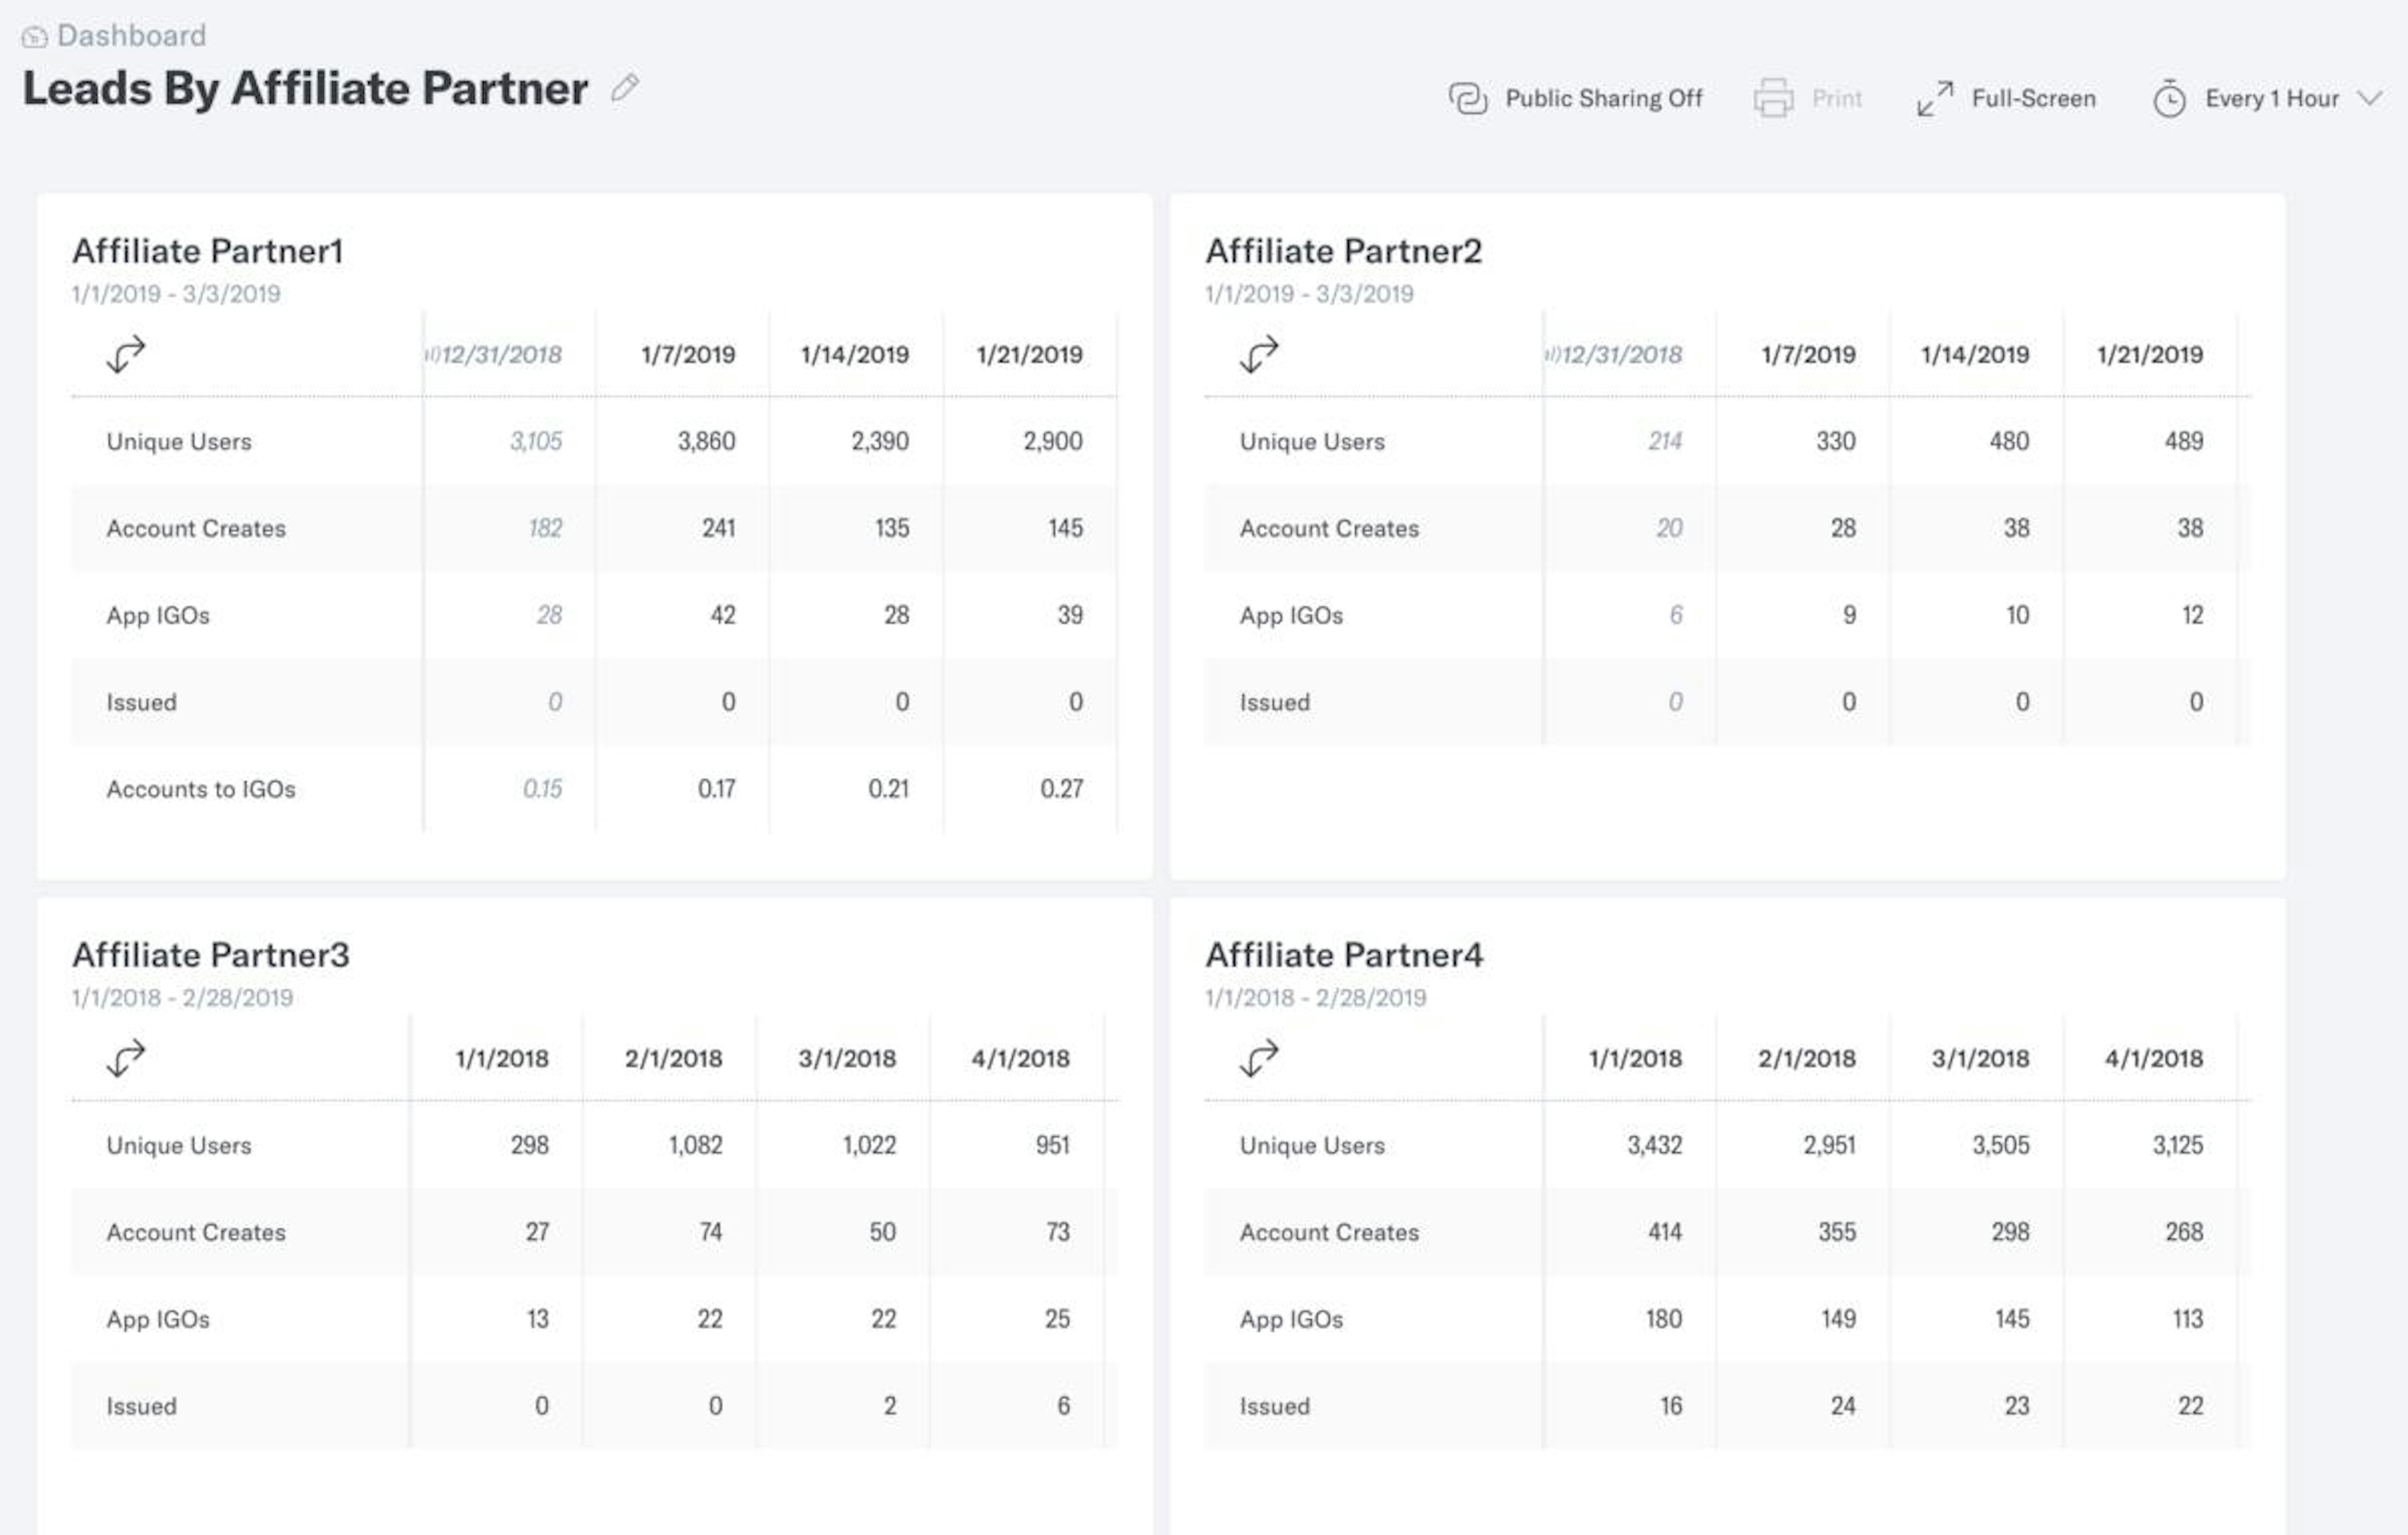Screen dimensions: 2408x1535
Task: Open the Affiliate Partner4 report title
Action: [1344, 955]
